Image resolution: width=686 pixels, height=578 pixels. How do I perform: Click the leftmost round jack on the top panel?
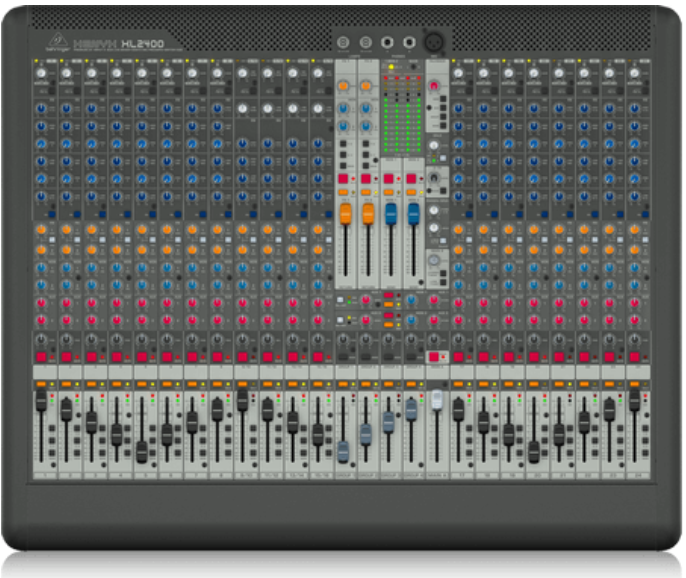click(344, 42)
